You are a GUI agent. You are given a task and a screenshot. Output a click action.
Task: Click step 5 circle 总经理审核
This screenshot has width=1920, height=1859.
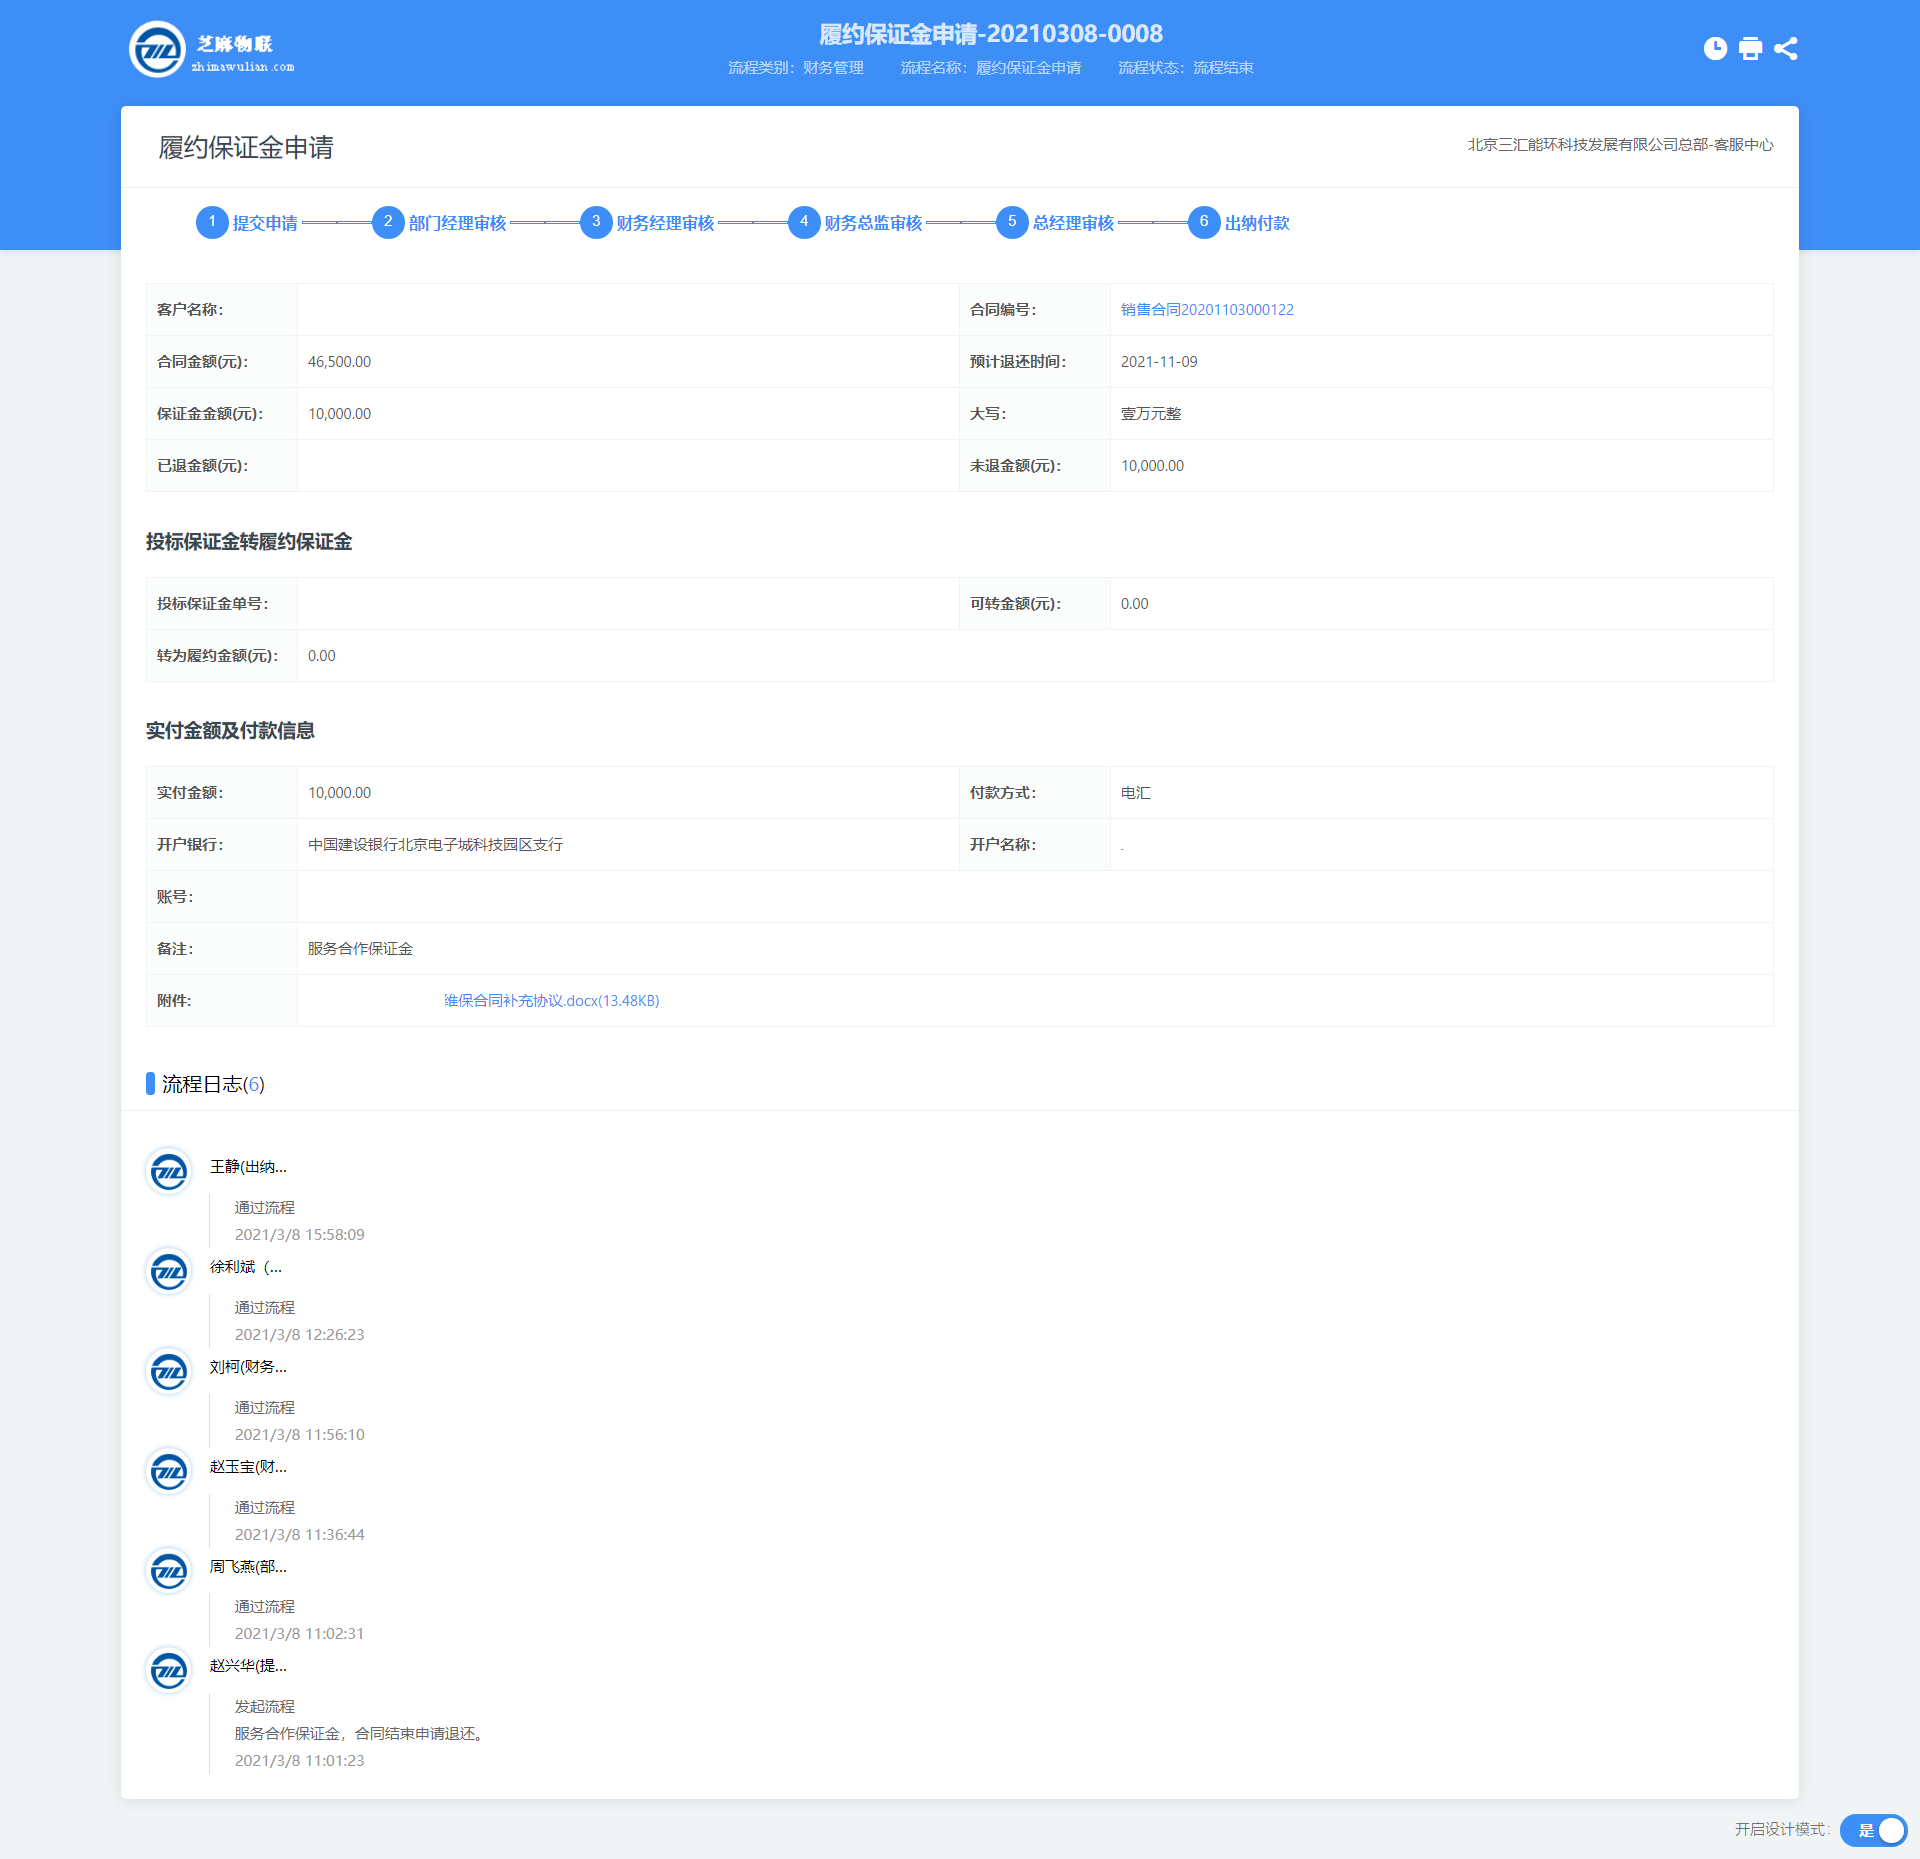[1012, 222]
